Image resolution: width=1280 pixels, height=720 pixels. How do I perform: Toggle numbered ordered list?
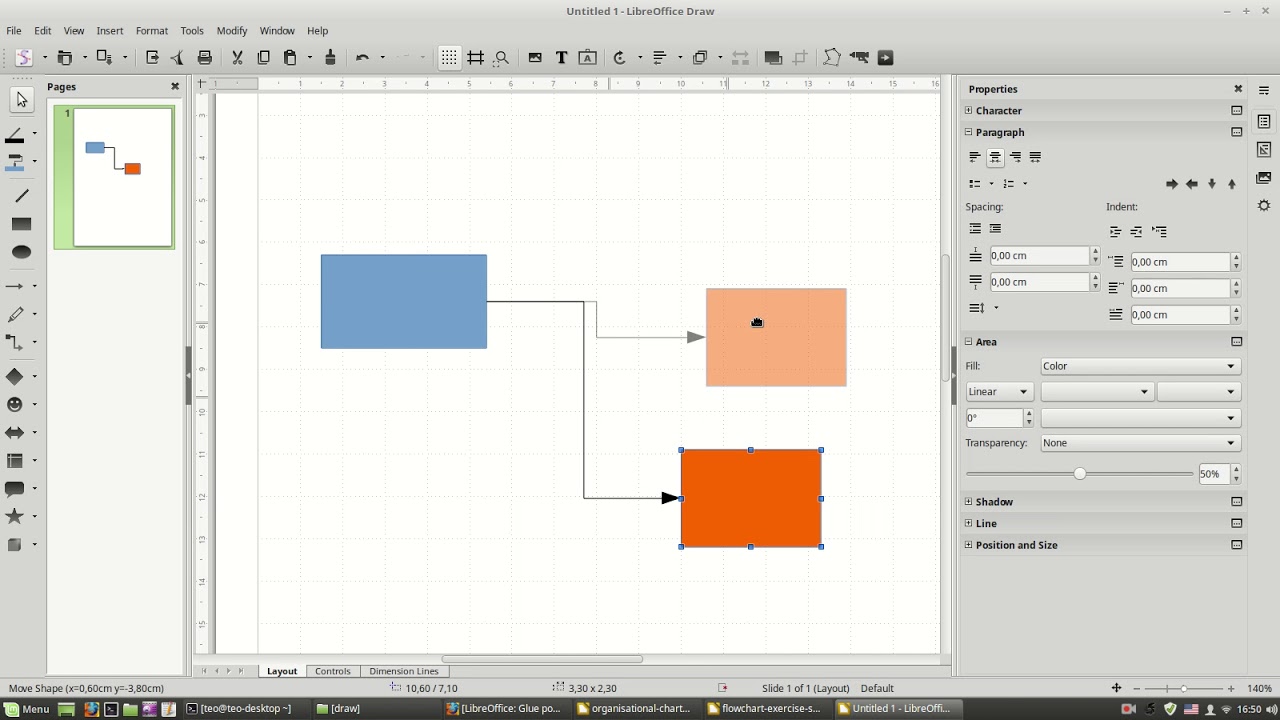click(x=1009, y=184)
